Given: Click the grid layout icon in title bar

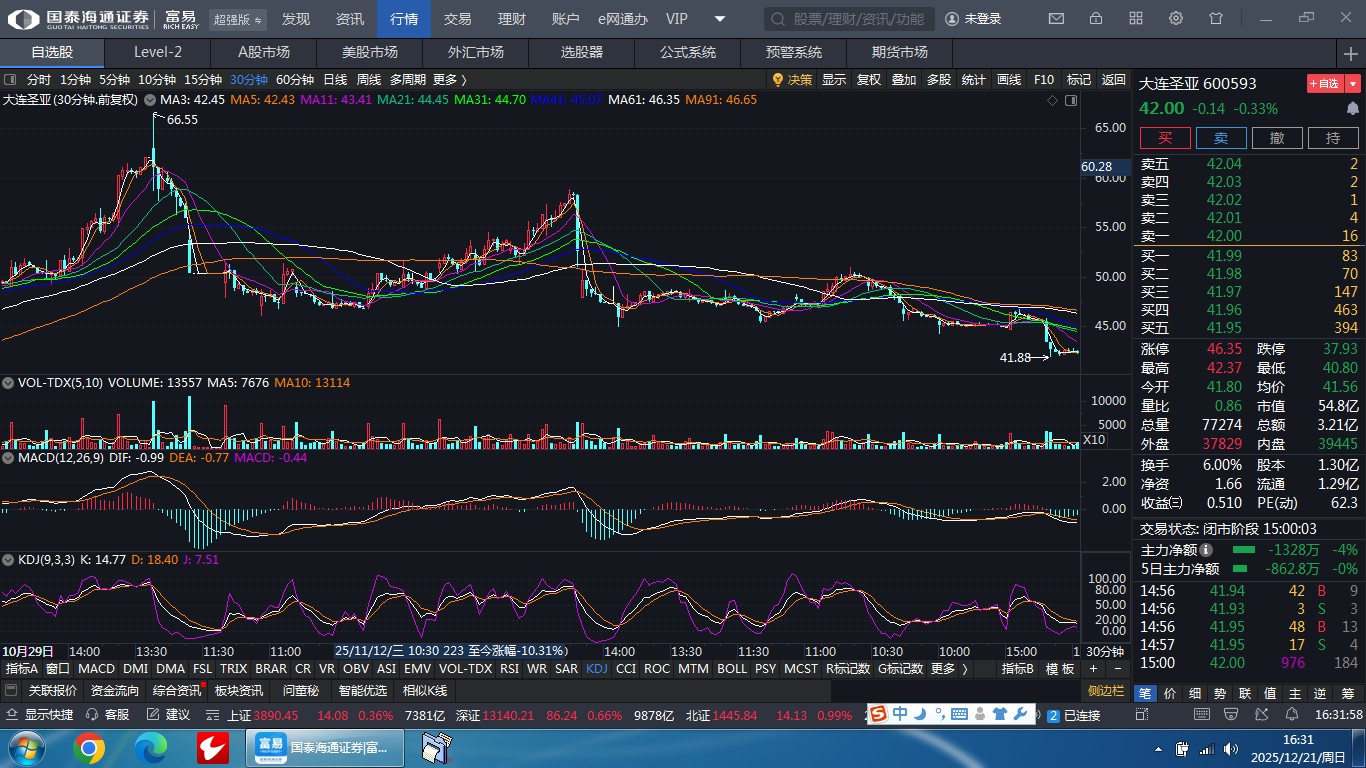Looking at the screenshot, I should 1136,19.
